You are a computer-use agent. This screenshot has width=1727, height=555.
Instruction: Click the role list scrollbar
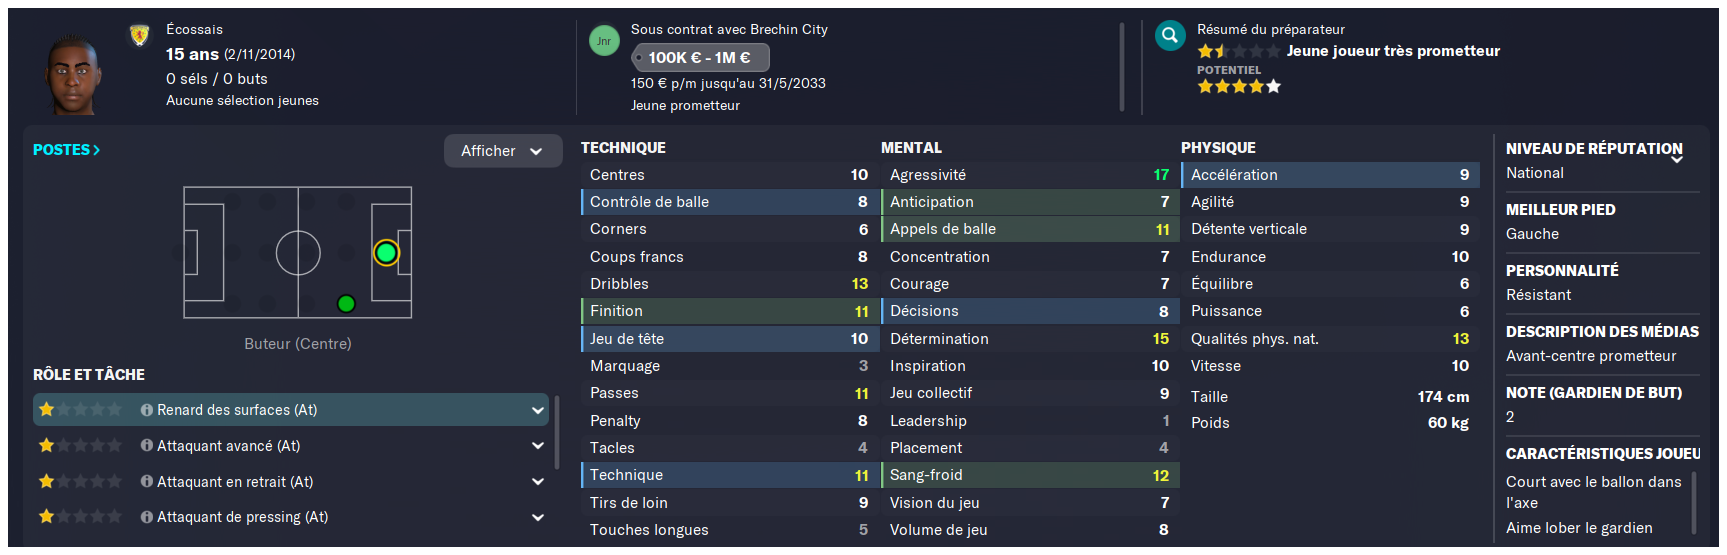click(x=557, y=432)
